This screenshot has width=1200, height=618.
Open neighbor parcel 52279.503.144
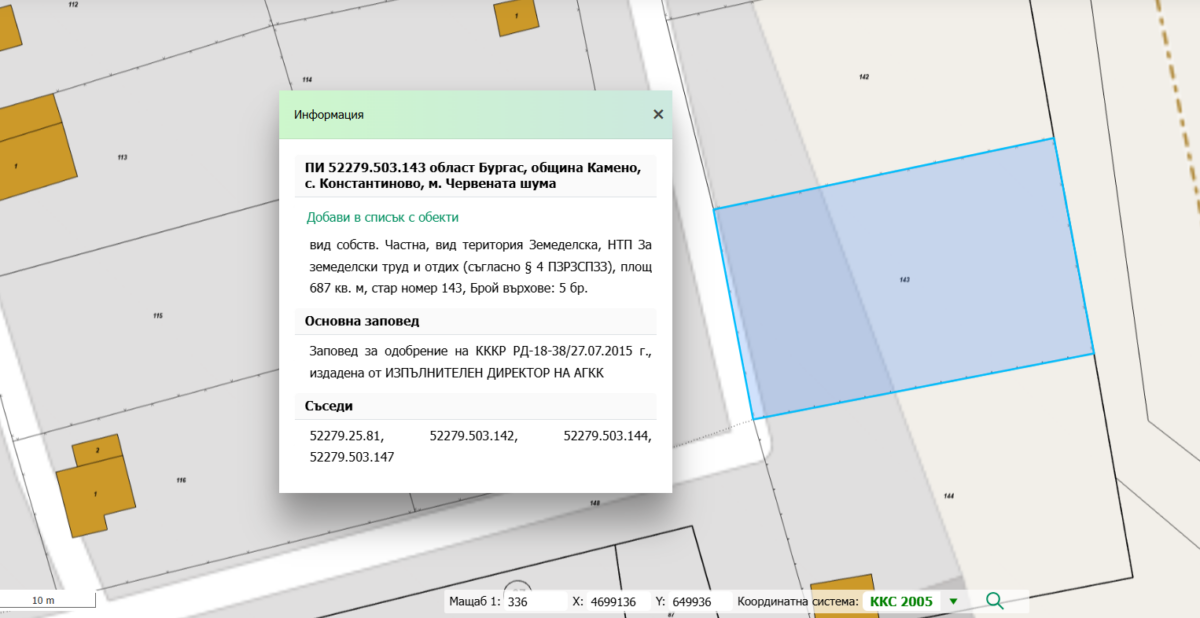point(607,436)
